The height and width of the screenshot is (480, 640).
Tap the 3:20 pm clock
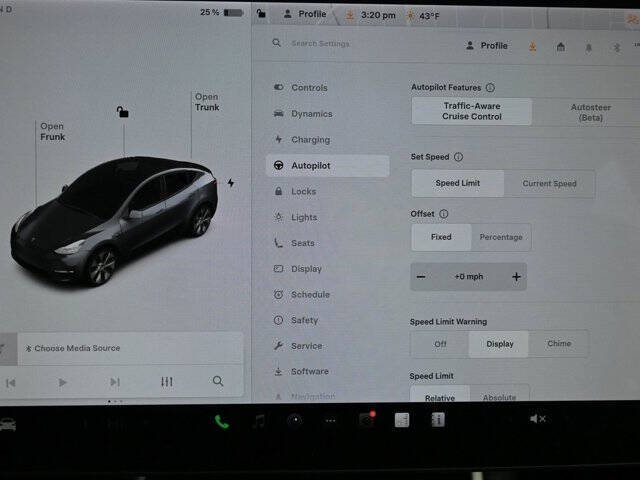tap(378, 16)
